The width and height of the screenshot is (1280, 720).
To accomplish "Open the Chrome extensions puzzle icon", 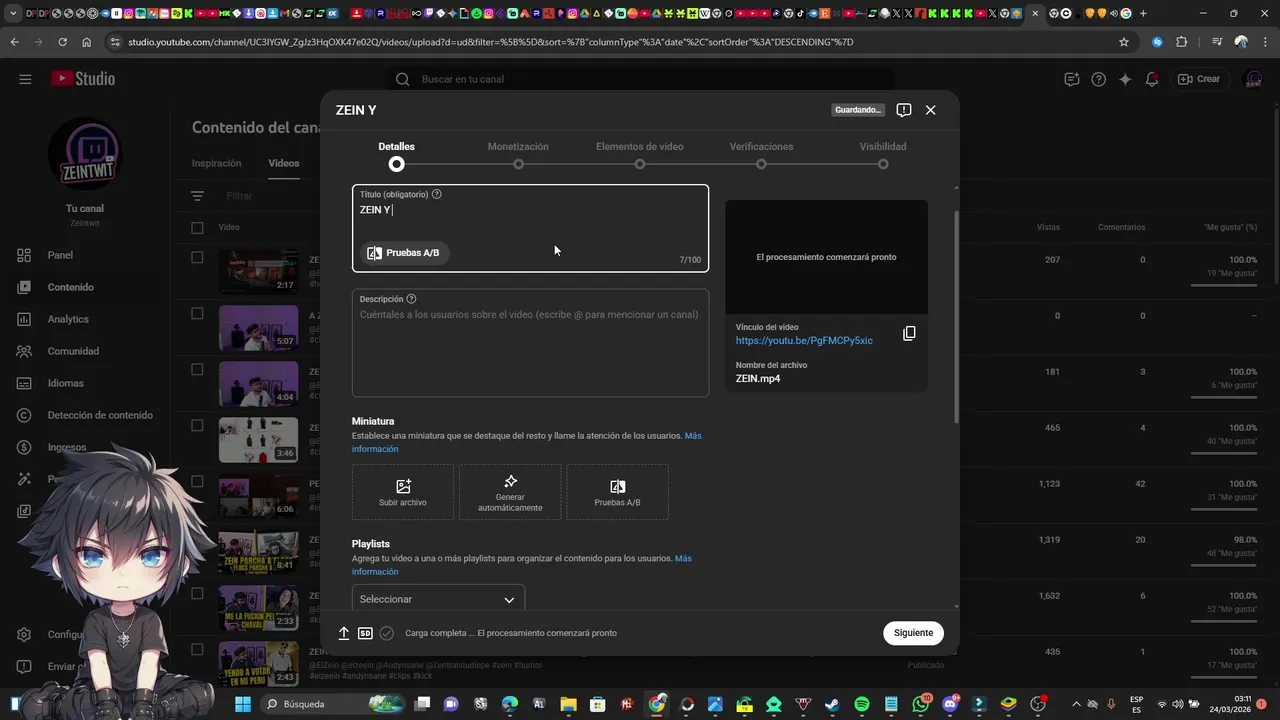I will 1182,42.
